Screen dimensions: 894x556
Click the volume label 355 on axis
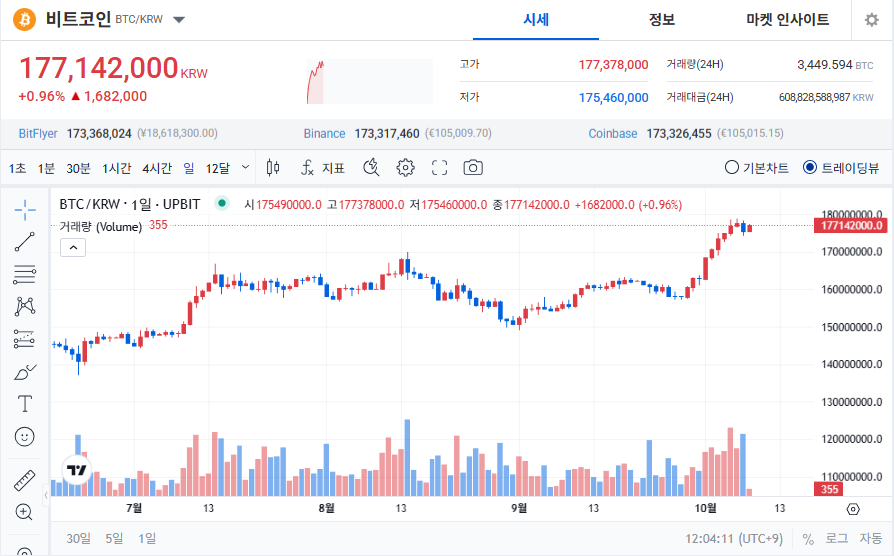click(x=830, y=489)
